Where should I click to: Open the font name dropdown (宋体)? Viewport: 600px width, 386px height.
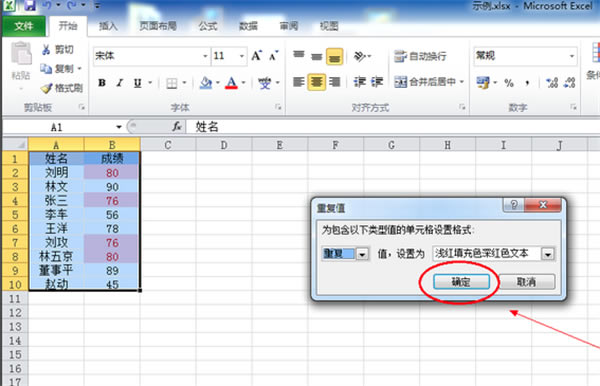[x=205, y=56]
